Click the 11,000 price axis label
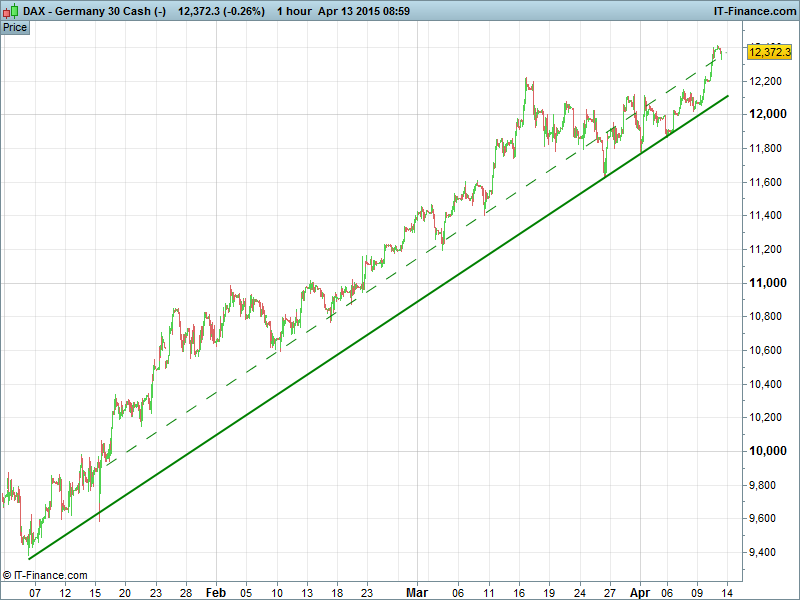Viewport: 800px width, 600px height. click(x=768, y=283)
